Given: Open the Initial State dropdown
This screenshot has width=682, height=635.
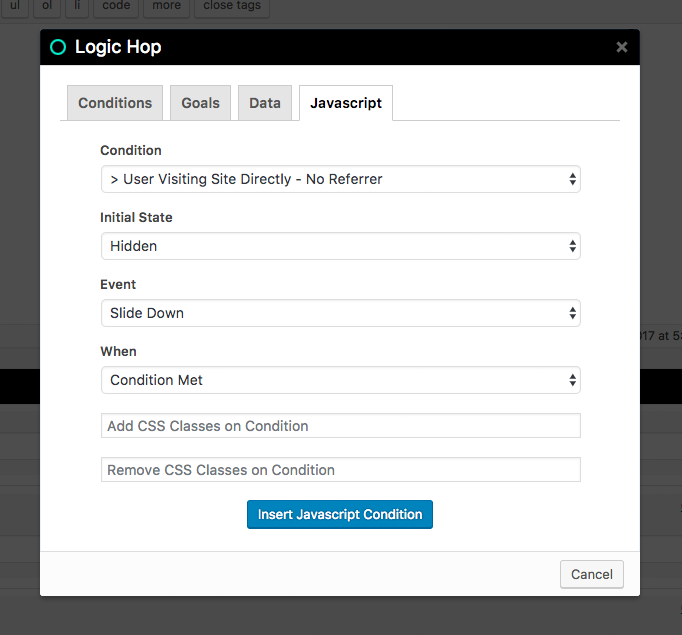Looking at the screenshot, I should 341,246.
